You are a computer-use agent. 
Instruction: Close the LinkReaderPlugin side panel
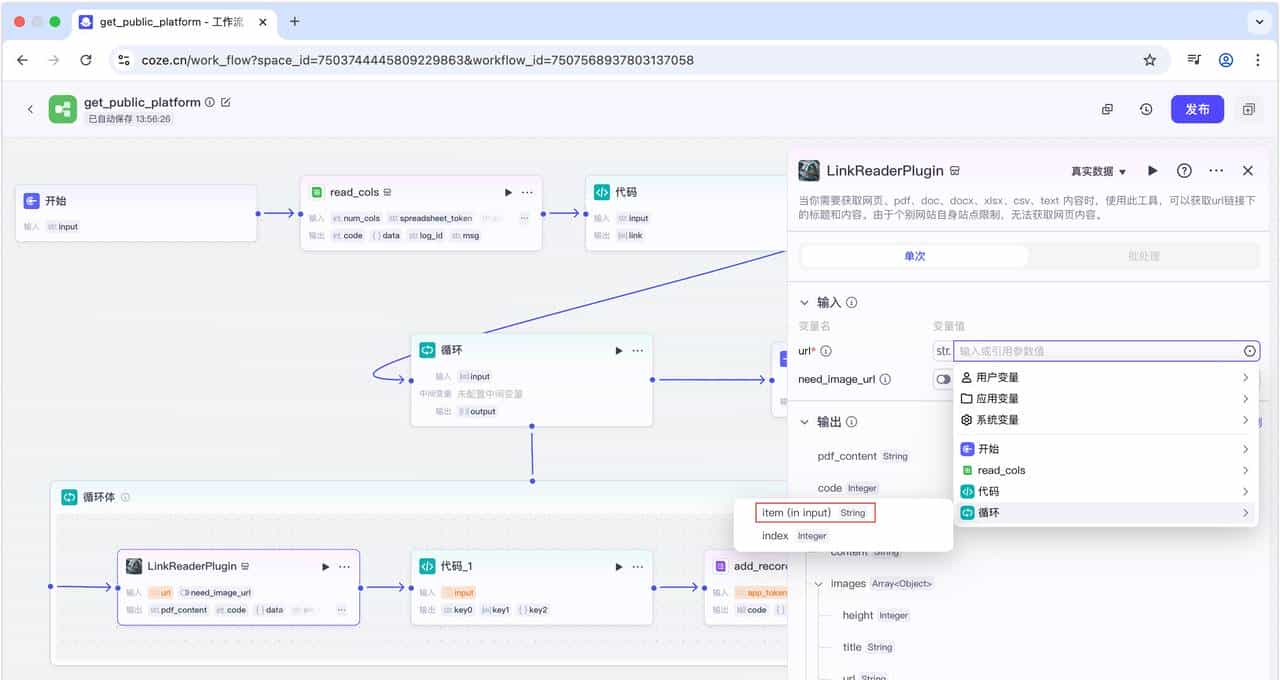click(x=1248, y=171)
